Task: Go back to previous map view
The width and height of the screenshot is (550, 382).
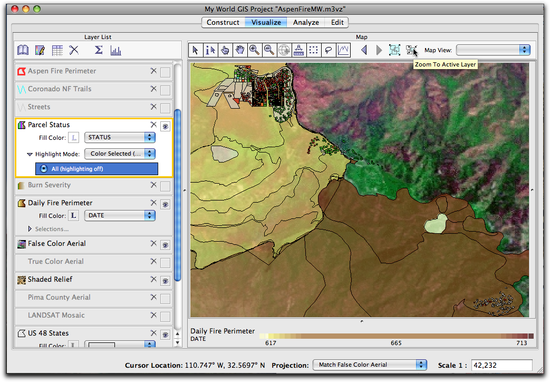Action: click(x=364, y=50)
